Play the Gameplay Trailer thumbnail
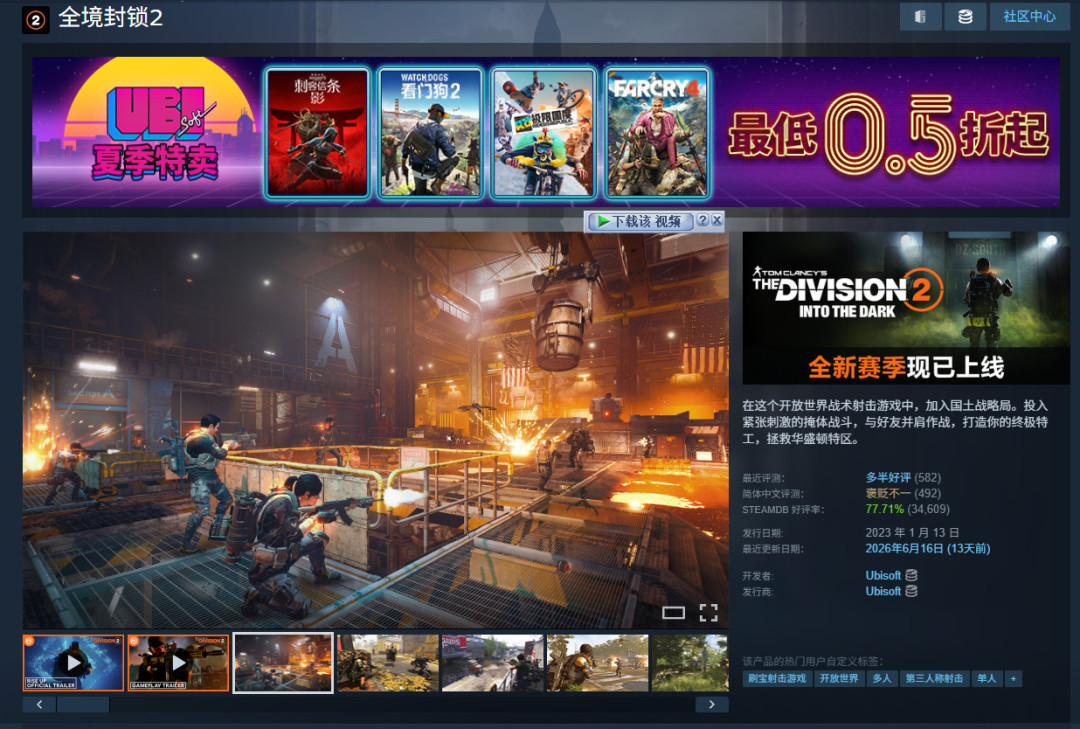This screenshot has height=729, width=1080. [178, 663]
